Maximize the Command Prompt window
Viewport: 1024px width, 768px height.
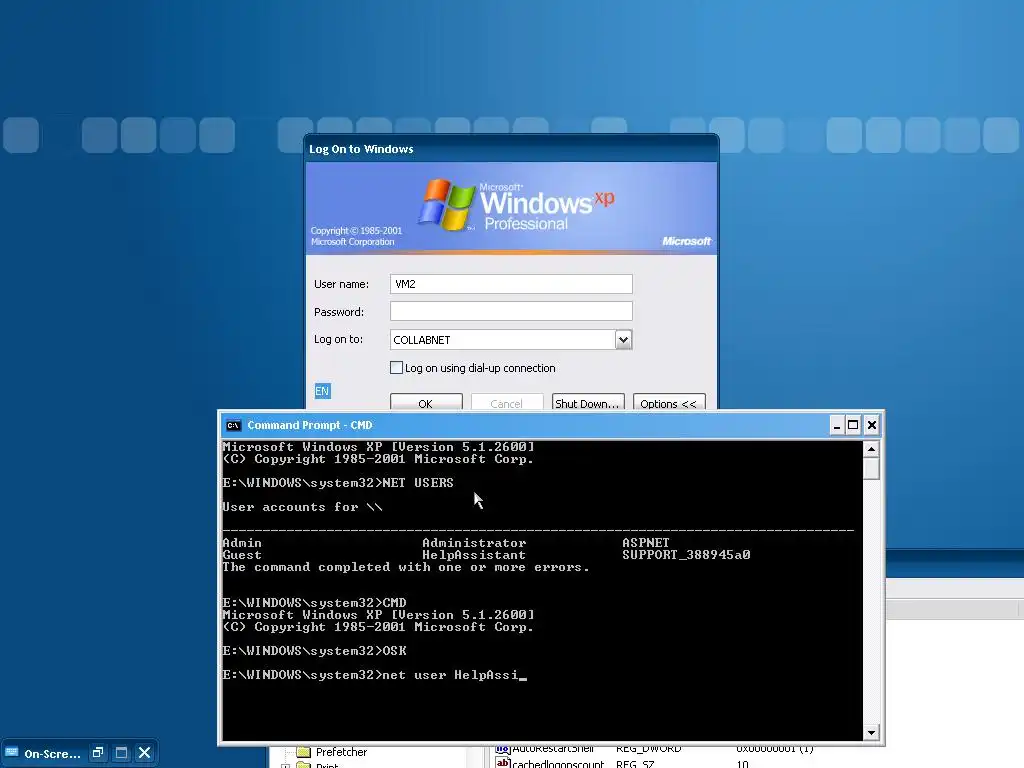click(853, 425)
